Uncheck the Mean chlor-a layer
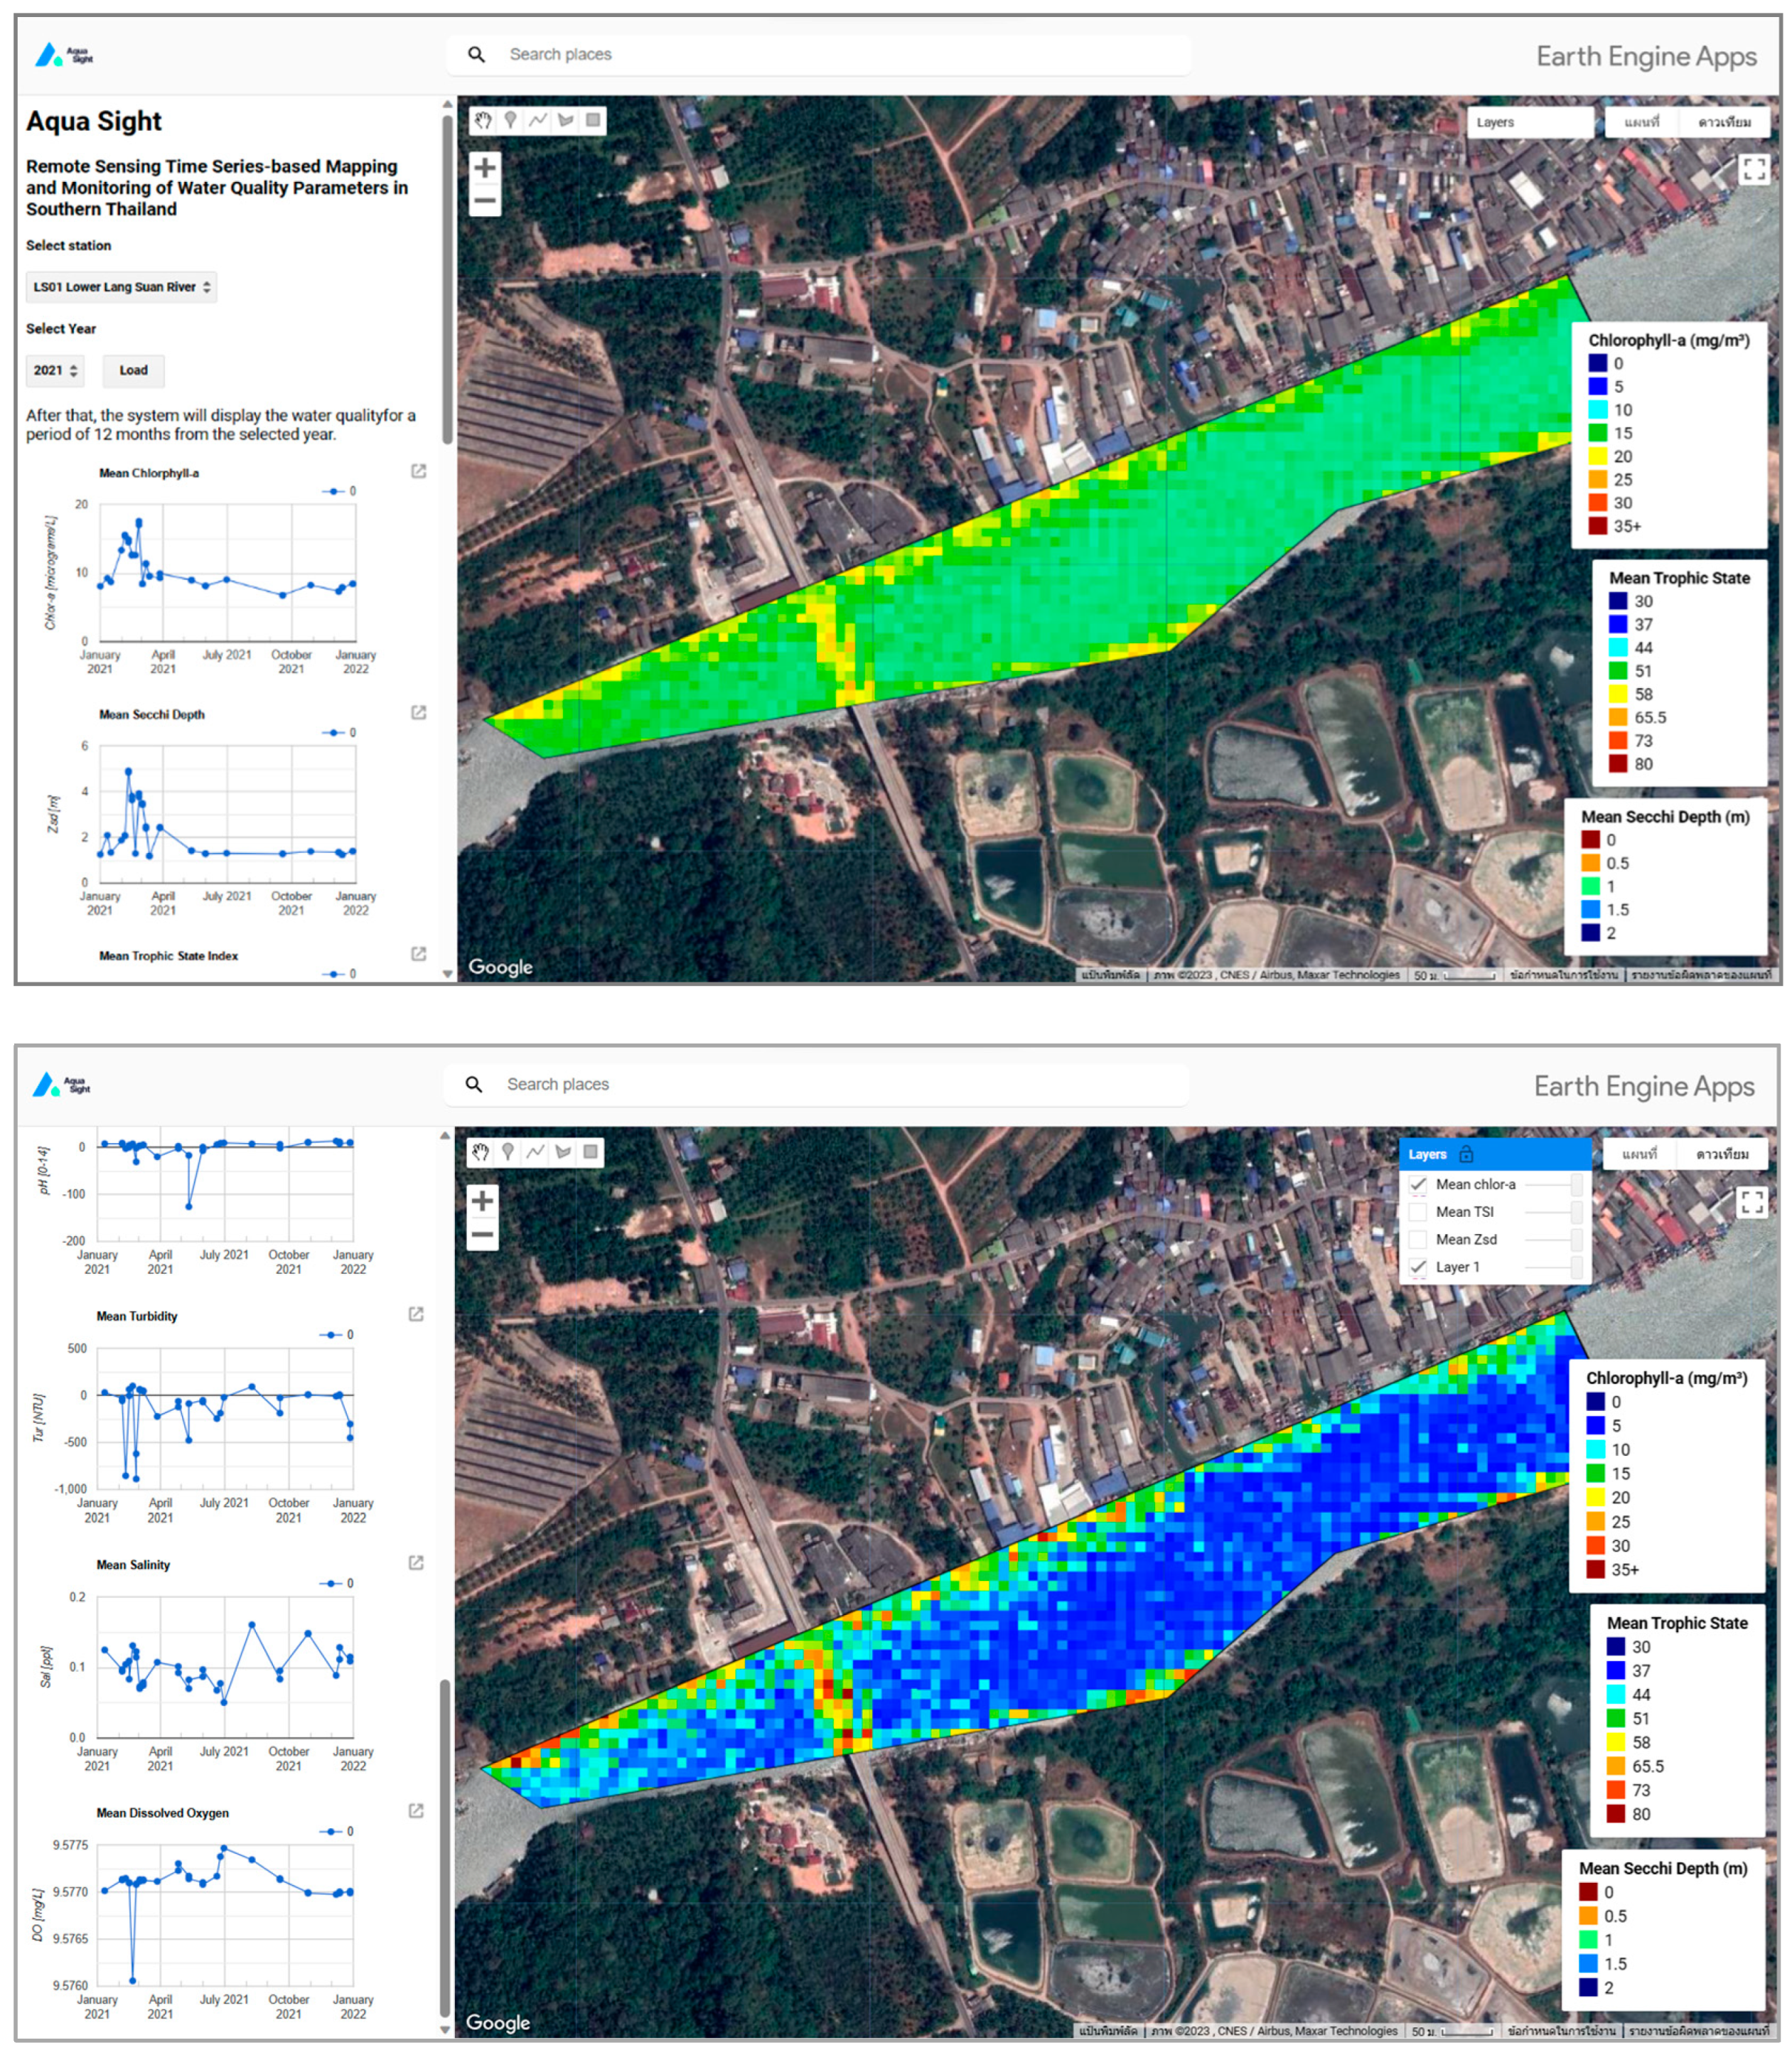Screen dimensions: 1792x2050 click(1418, 1184)
